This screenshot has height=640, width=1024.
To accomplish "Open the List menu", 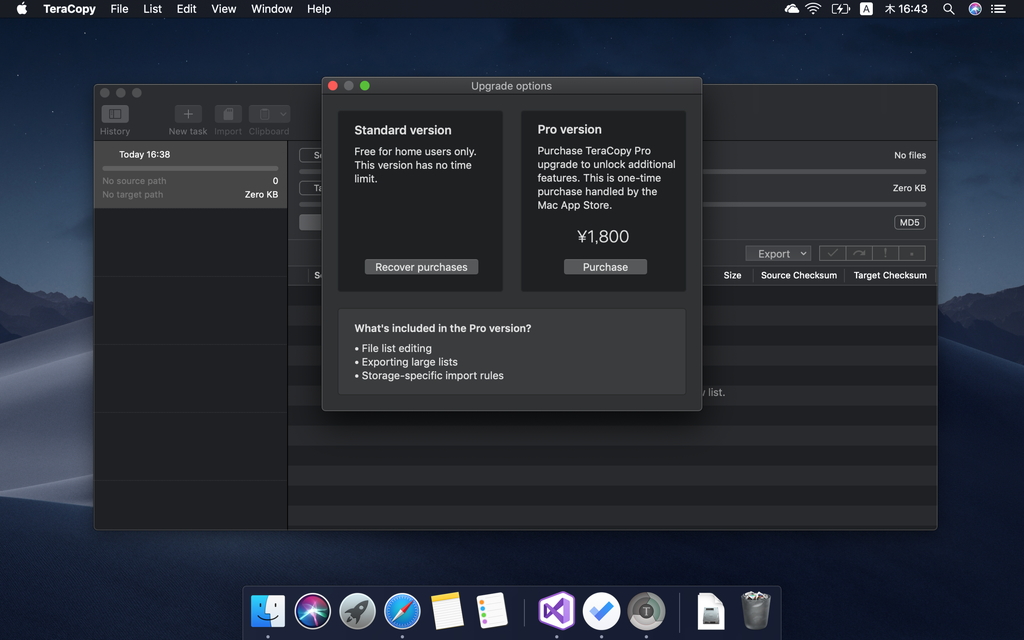I will click(152, 8).
